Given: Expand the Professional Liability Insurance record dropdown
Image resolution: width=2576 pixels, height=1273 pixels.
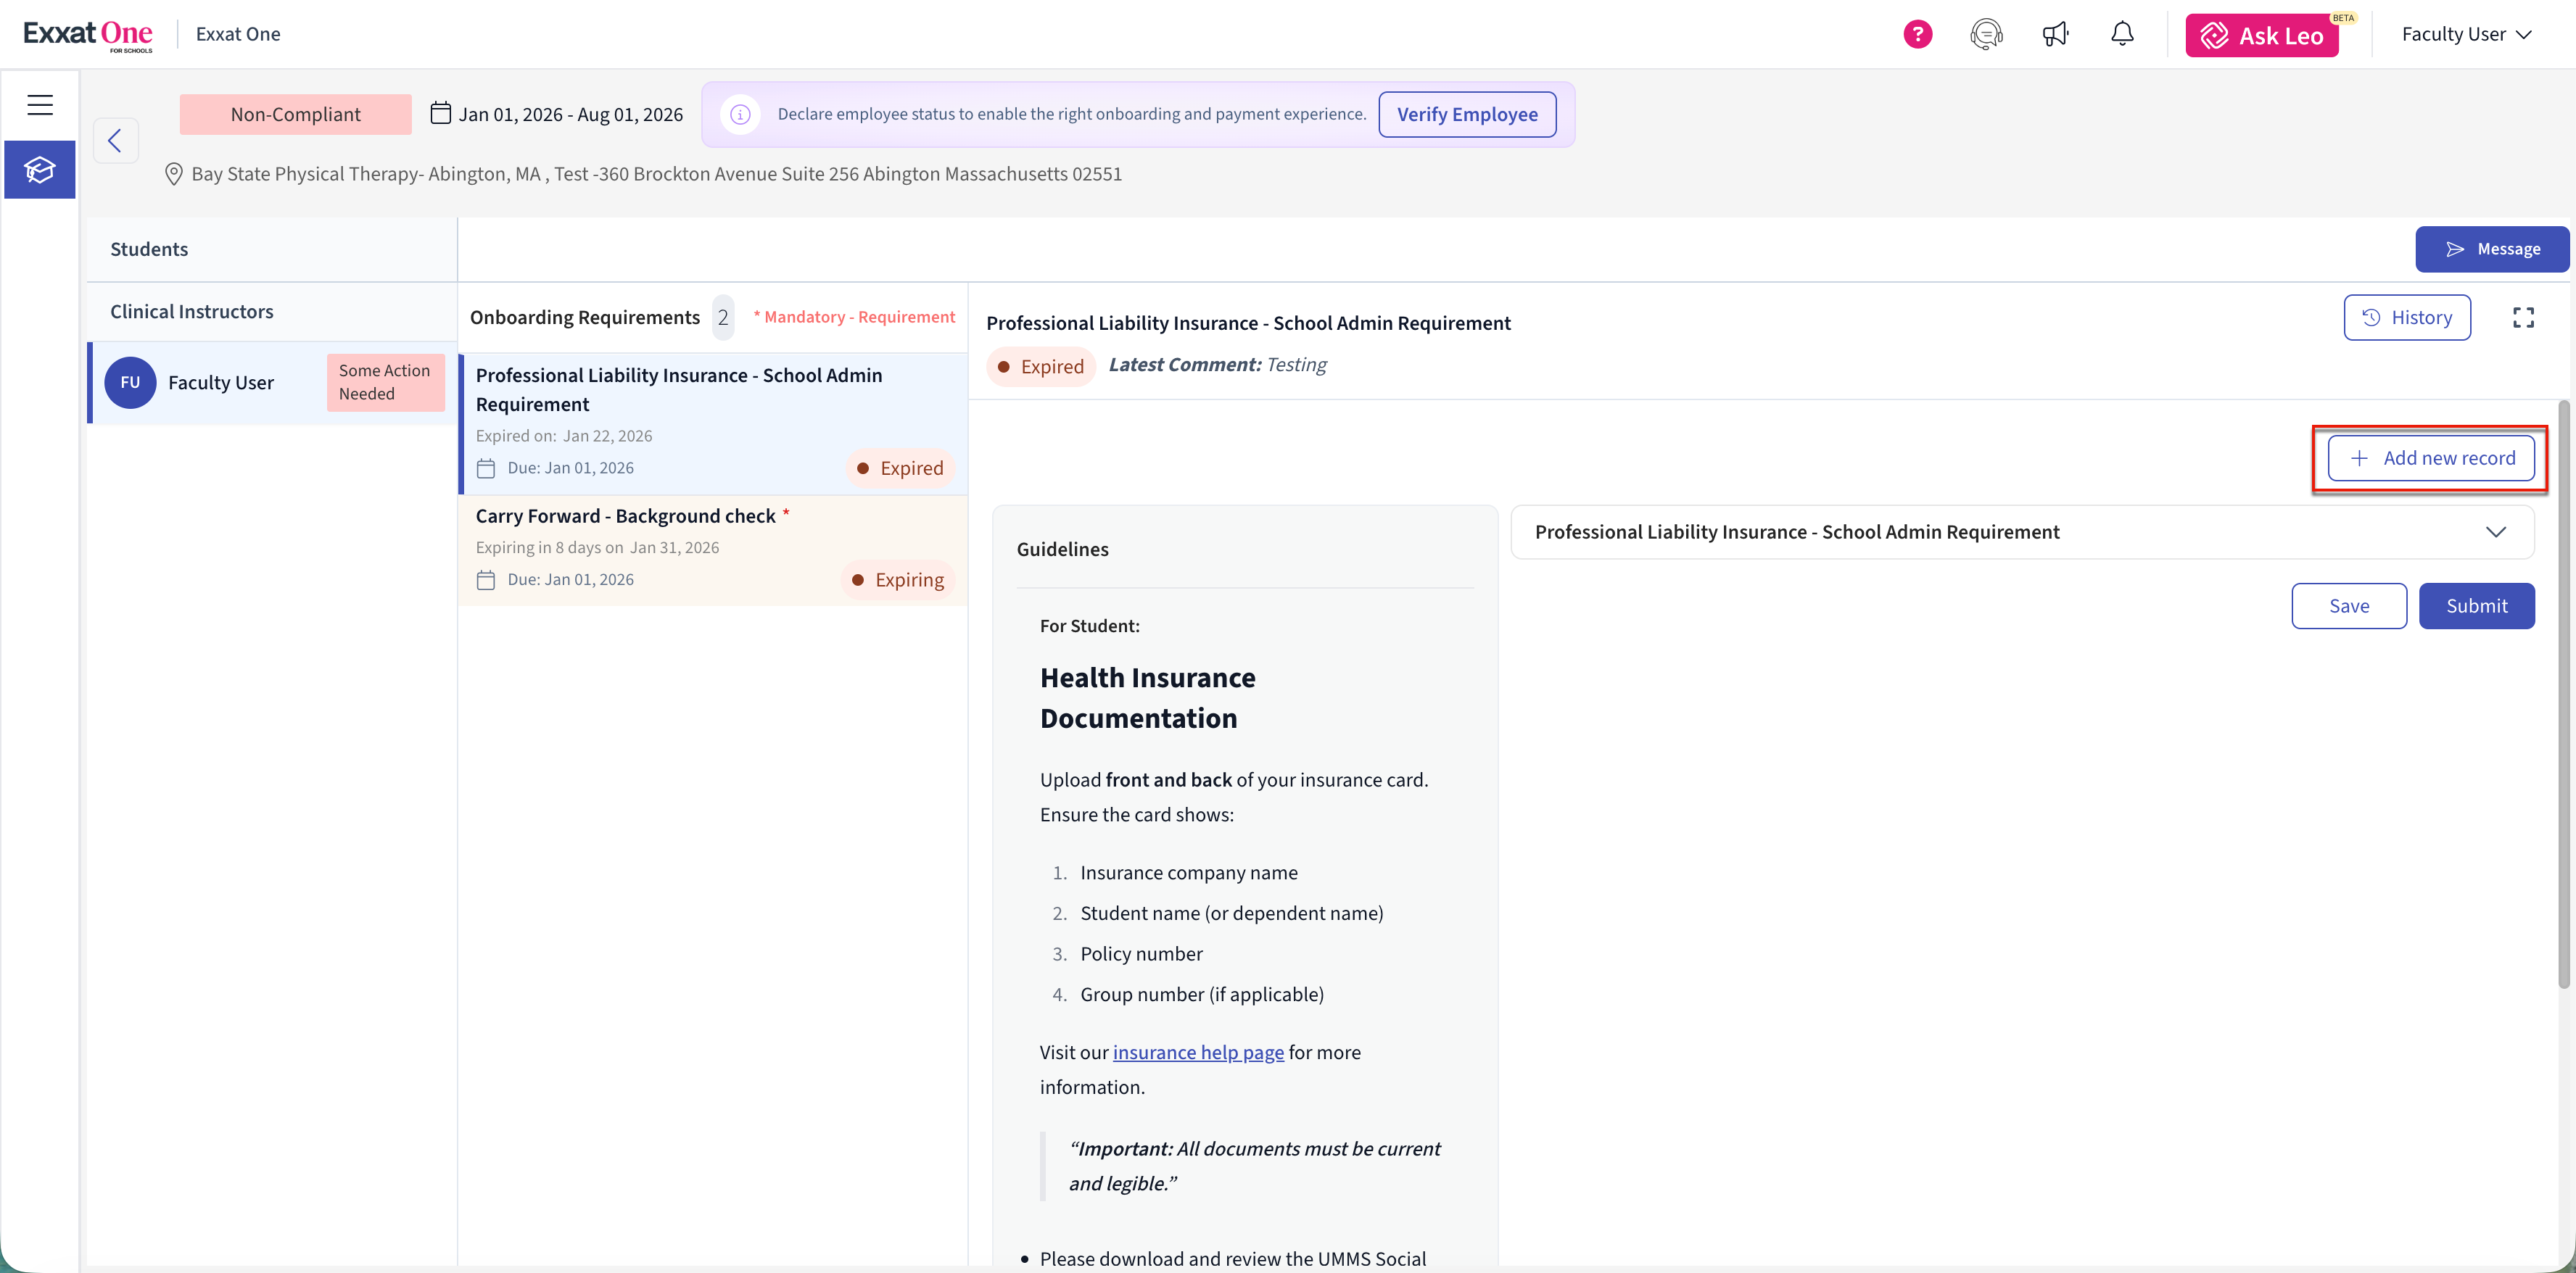Looking at the screenshot, I should point(2495,532).
